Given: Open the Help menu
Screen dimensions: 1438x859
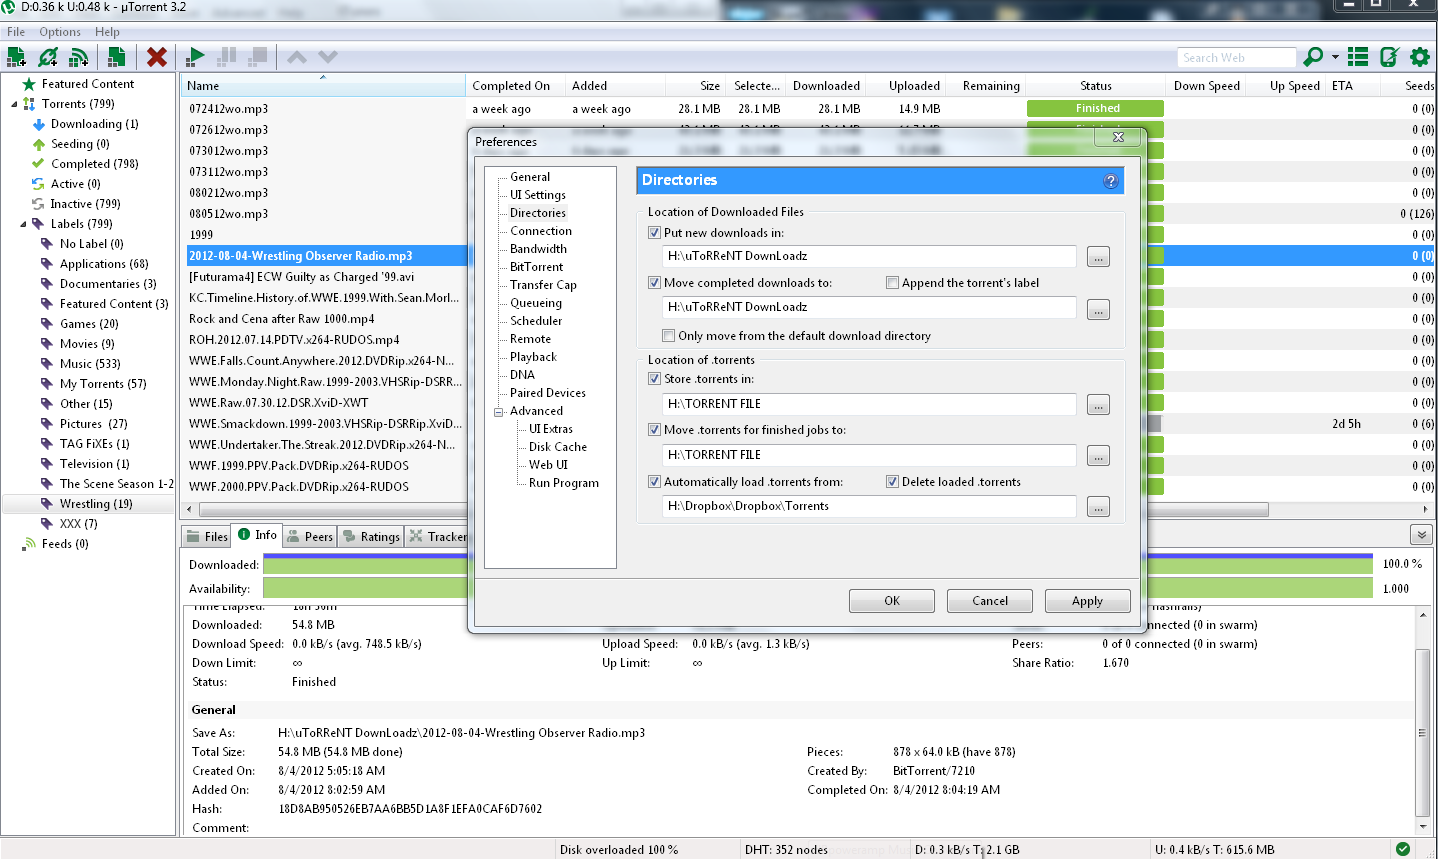Looking at the screenshot, I should (107, 32).
